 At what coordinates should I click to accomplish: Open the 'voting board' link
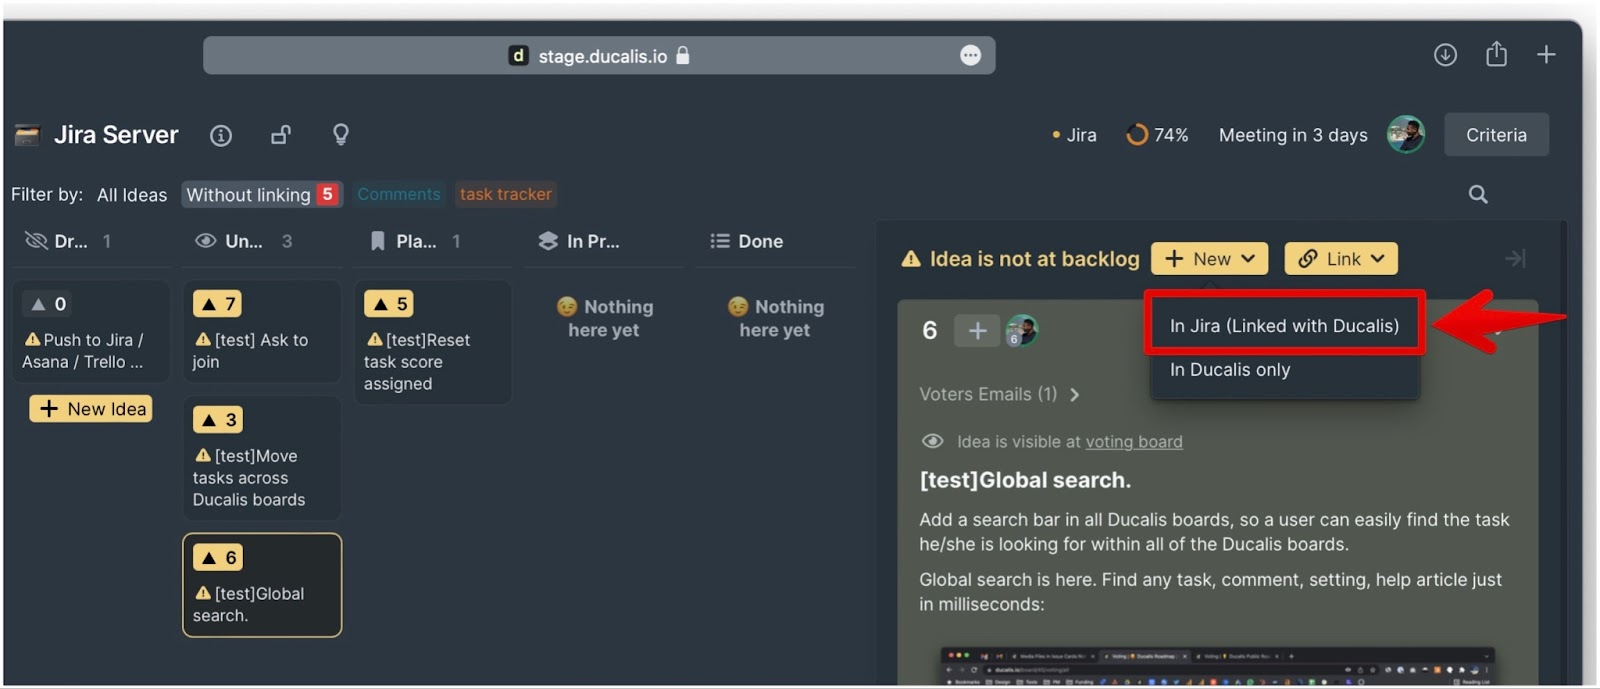tap(1134, 442)
